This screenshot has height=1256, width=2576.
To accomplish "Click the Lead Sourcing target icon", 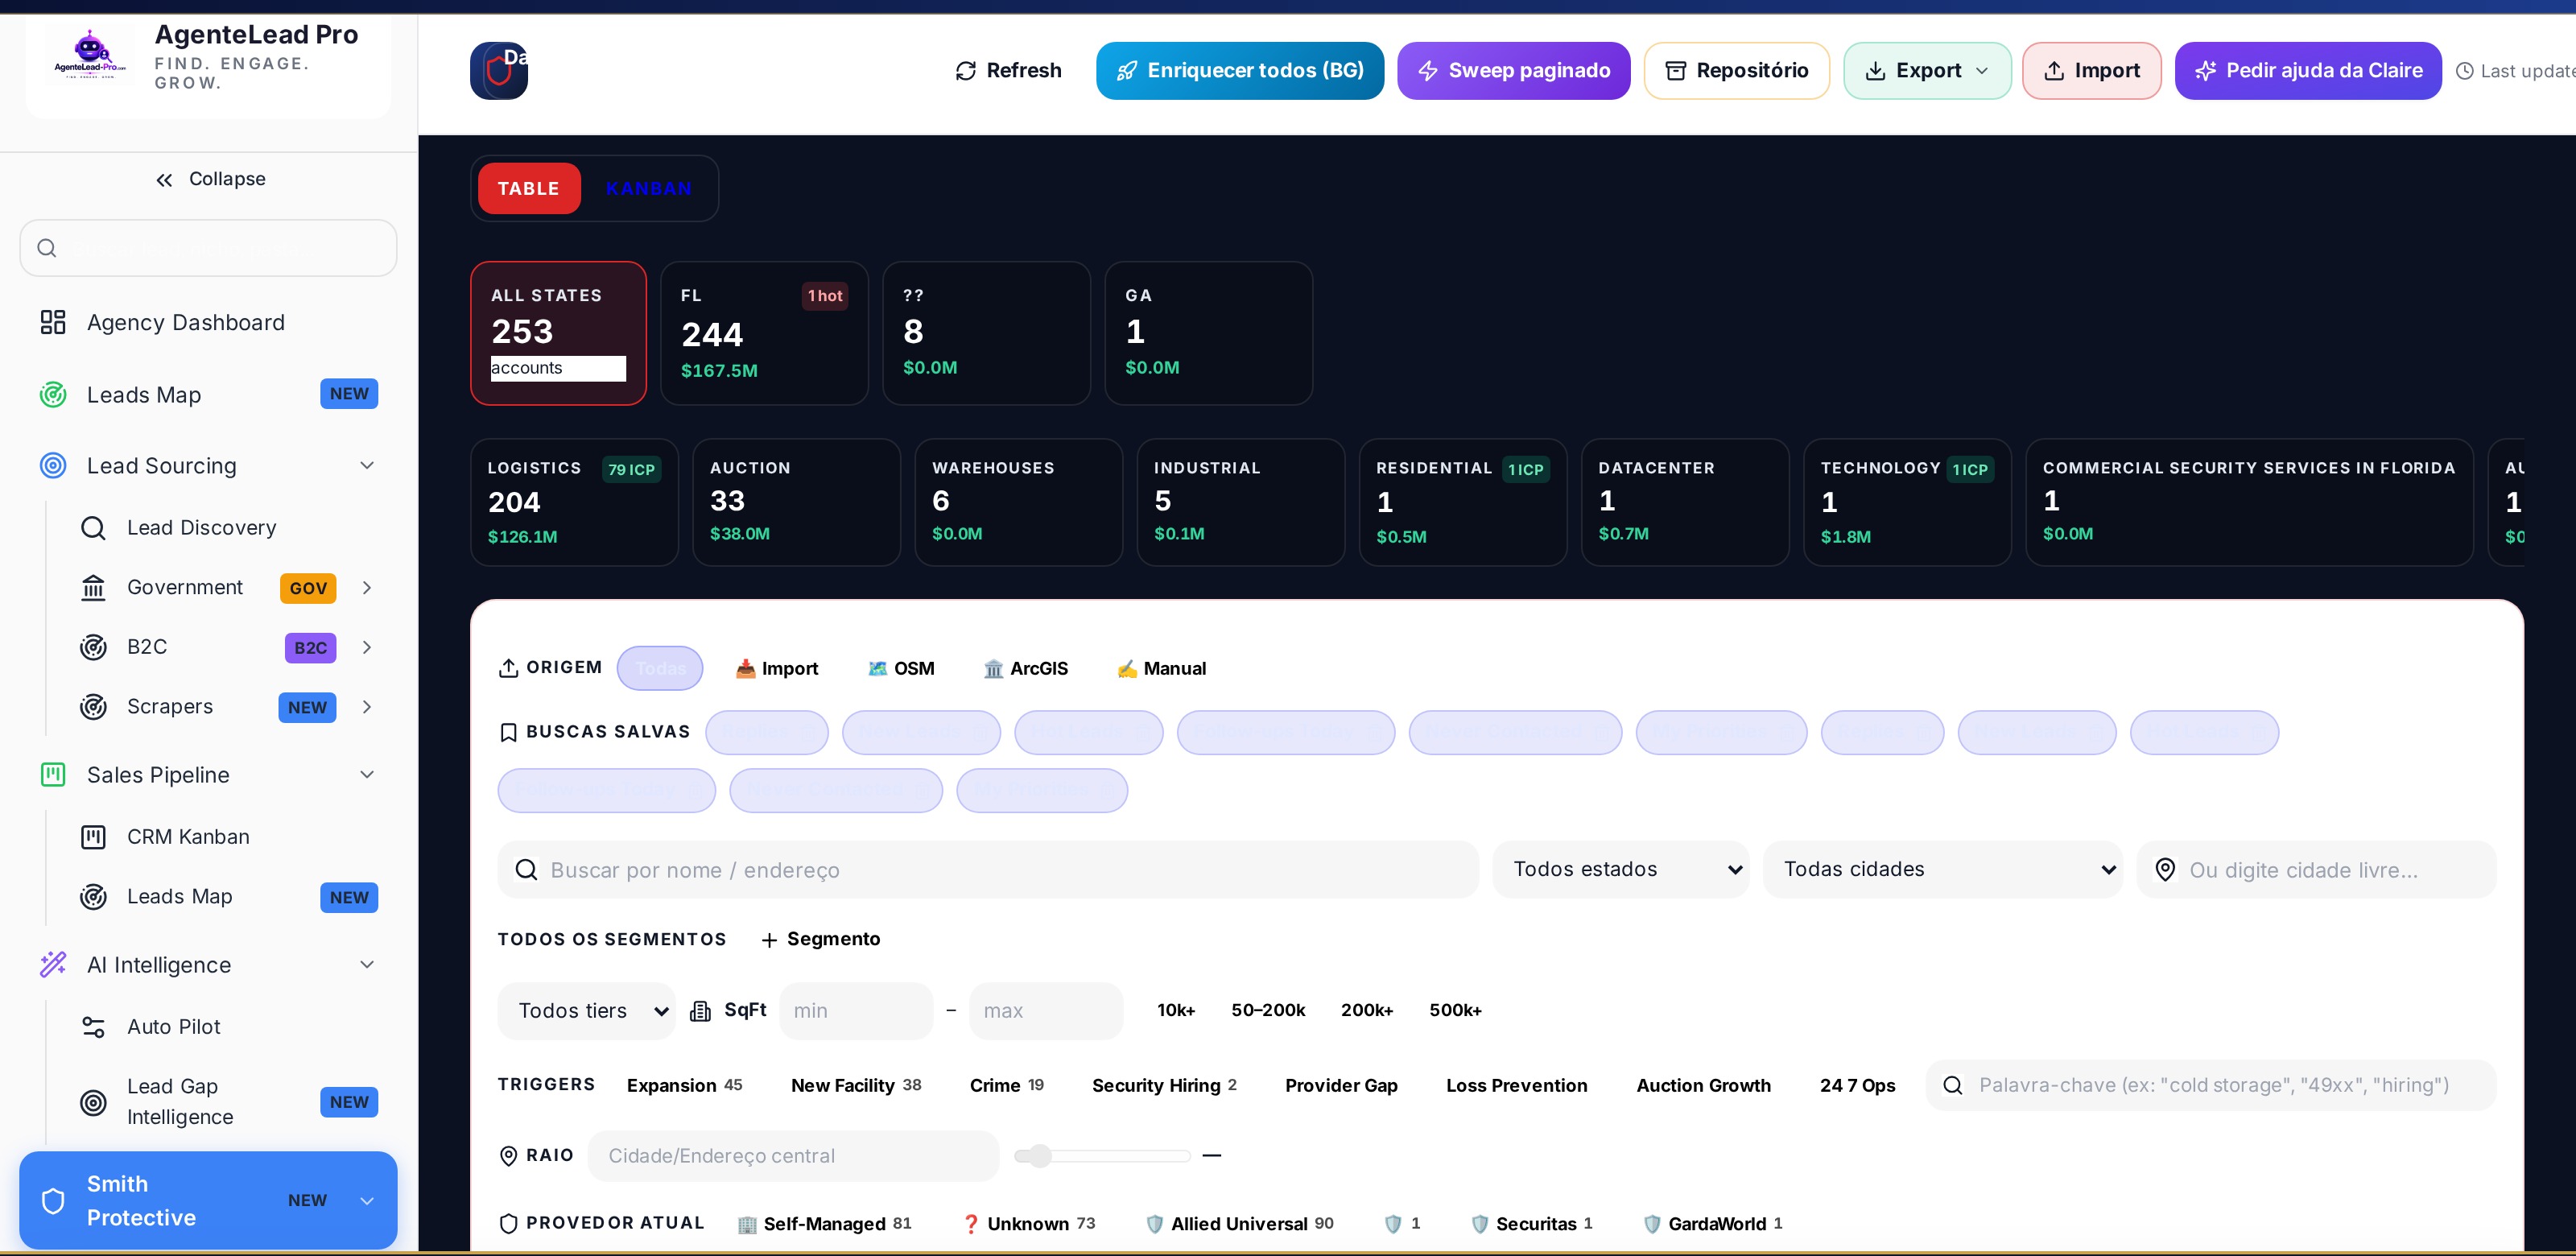I will tap(53, 466).
